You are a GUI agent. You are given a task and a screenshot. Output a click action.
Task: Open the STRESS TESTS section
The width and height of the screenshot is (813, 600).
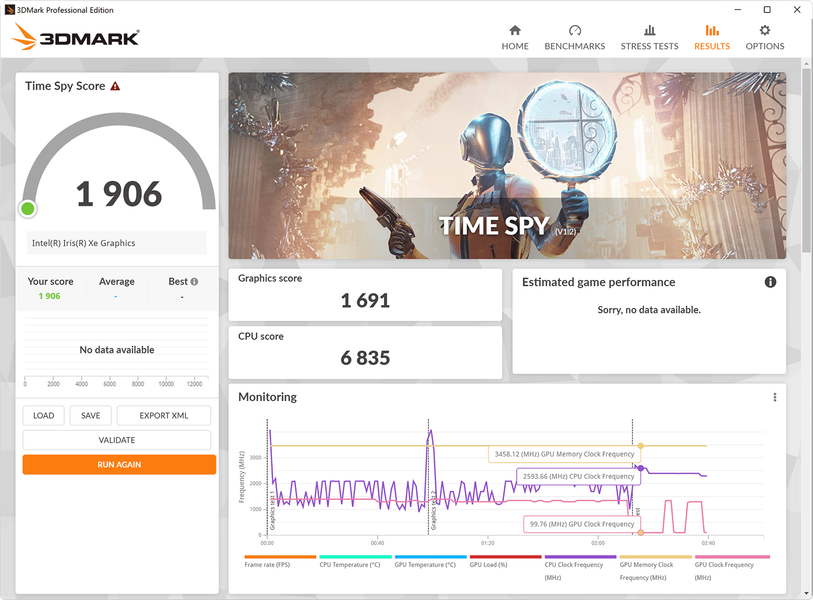(x=649, y=37)
